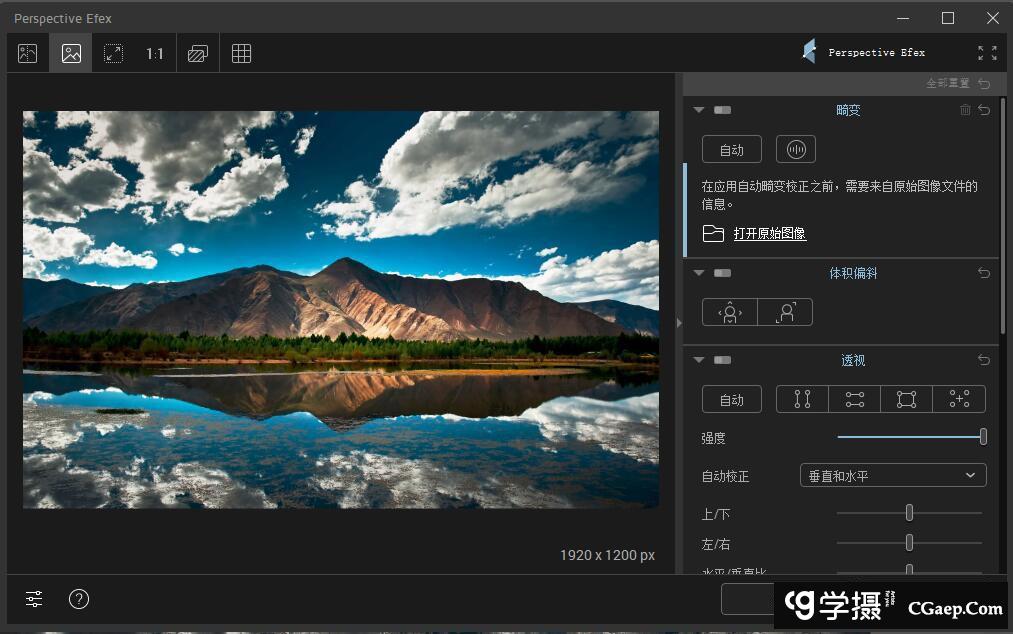Viewport: 1013px width, 634px height.
Task: Open the 打开原始图像 link
Action: click(x=769, y=234)
